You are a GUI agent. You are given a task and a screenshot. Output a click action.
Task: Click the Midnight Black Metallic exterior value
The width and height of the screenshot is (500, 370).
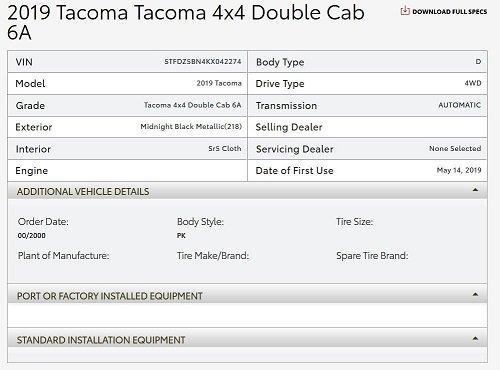[191, 127]
